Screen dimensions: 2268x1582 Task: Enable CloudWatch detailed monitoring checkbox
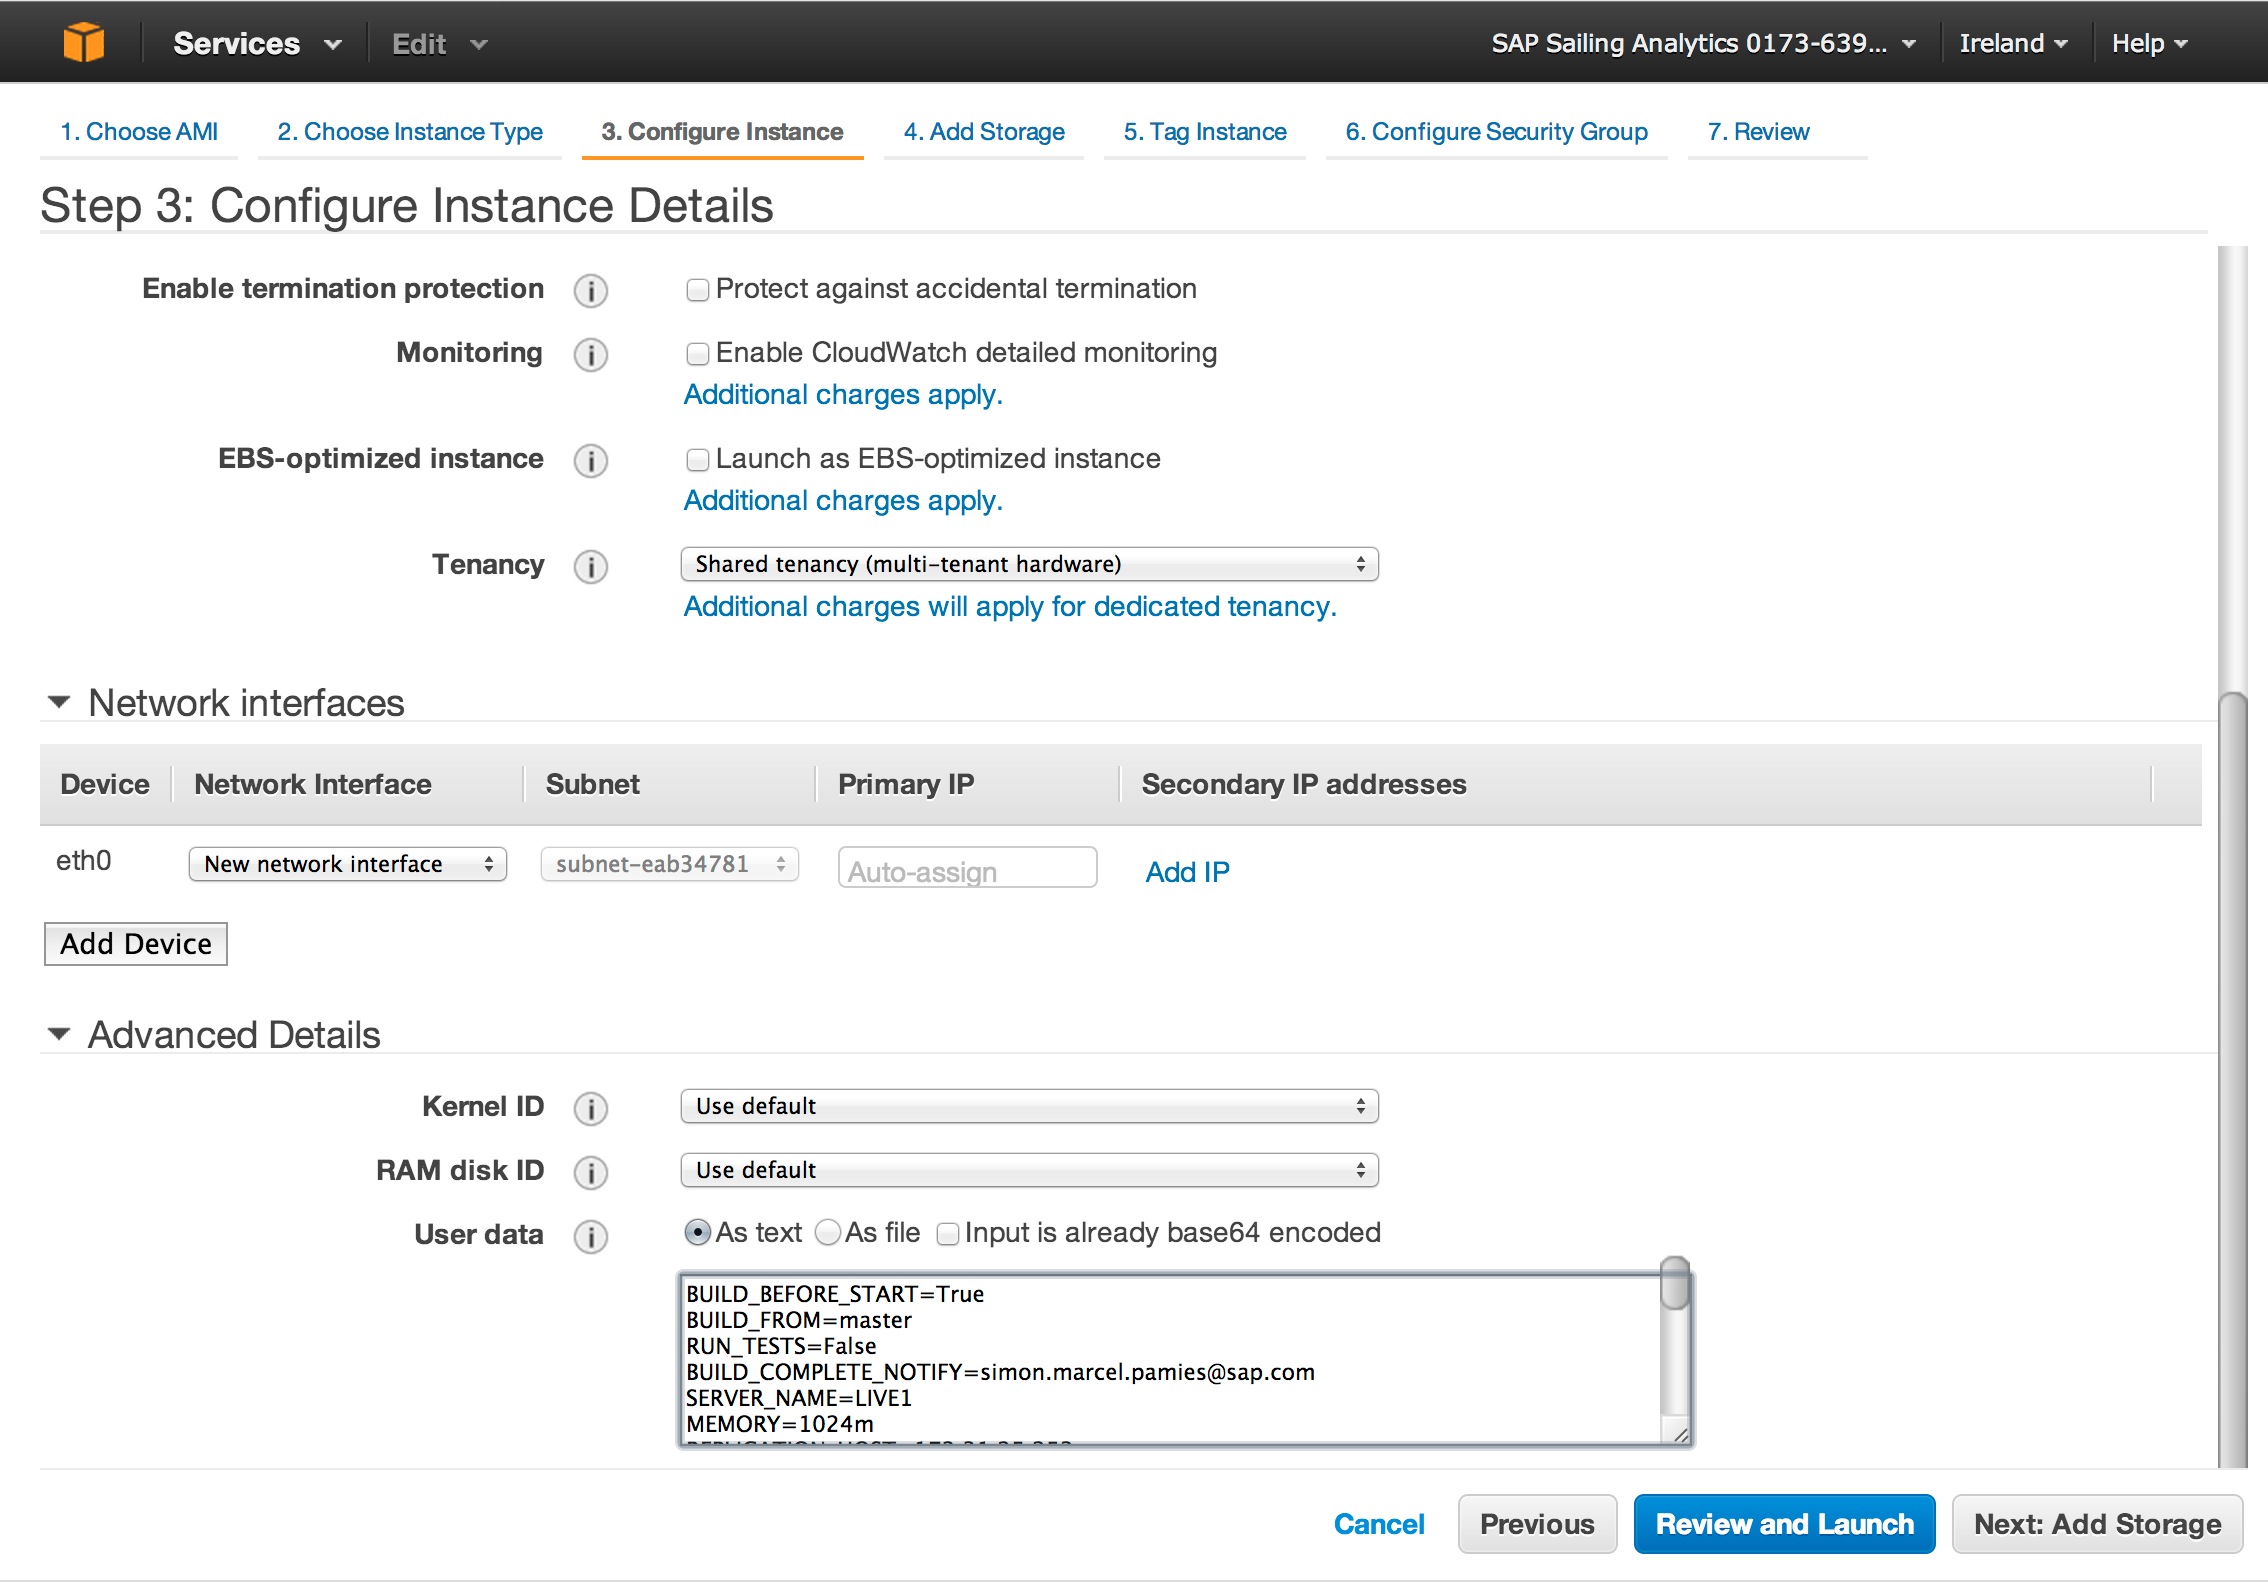[697, 354]
